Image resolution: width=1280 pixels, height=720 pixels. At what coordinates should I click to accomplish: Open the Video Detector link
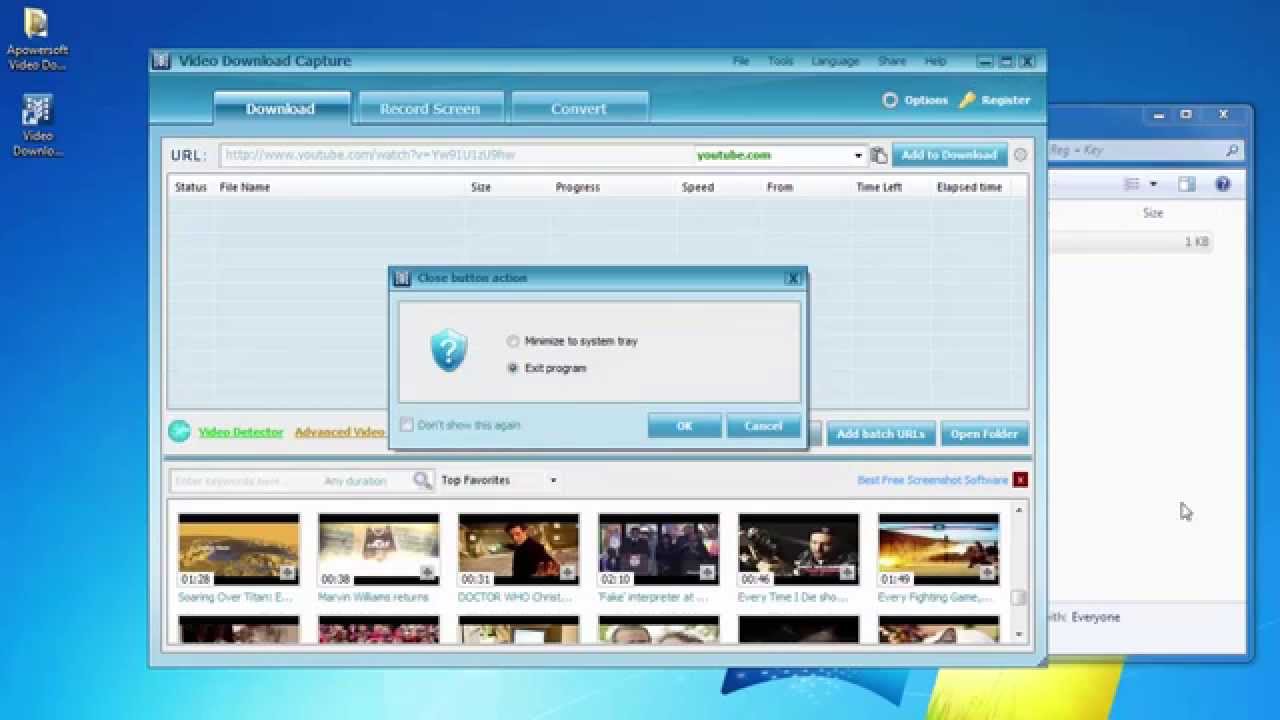point(241,432)
